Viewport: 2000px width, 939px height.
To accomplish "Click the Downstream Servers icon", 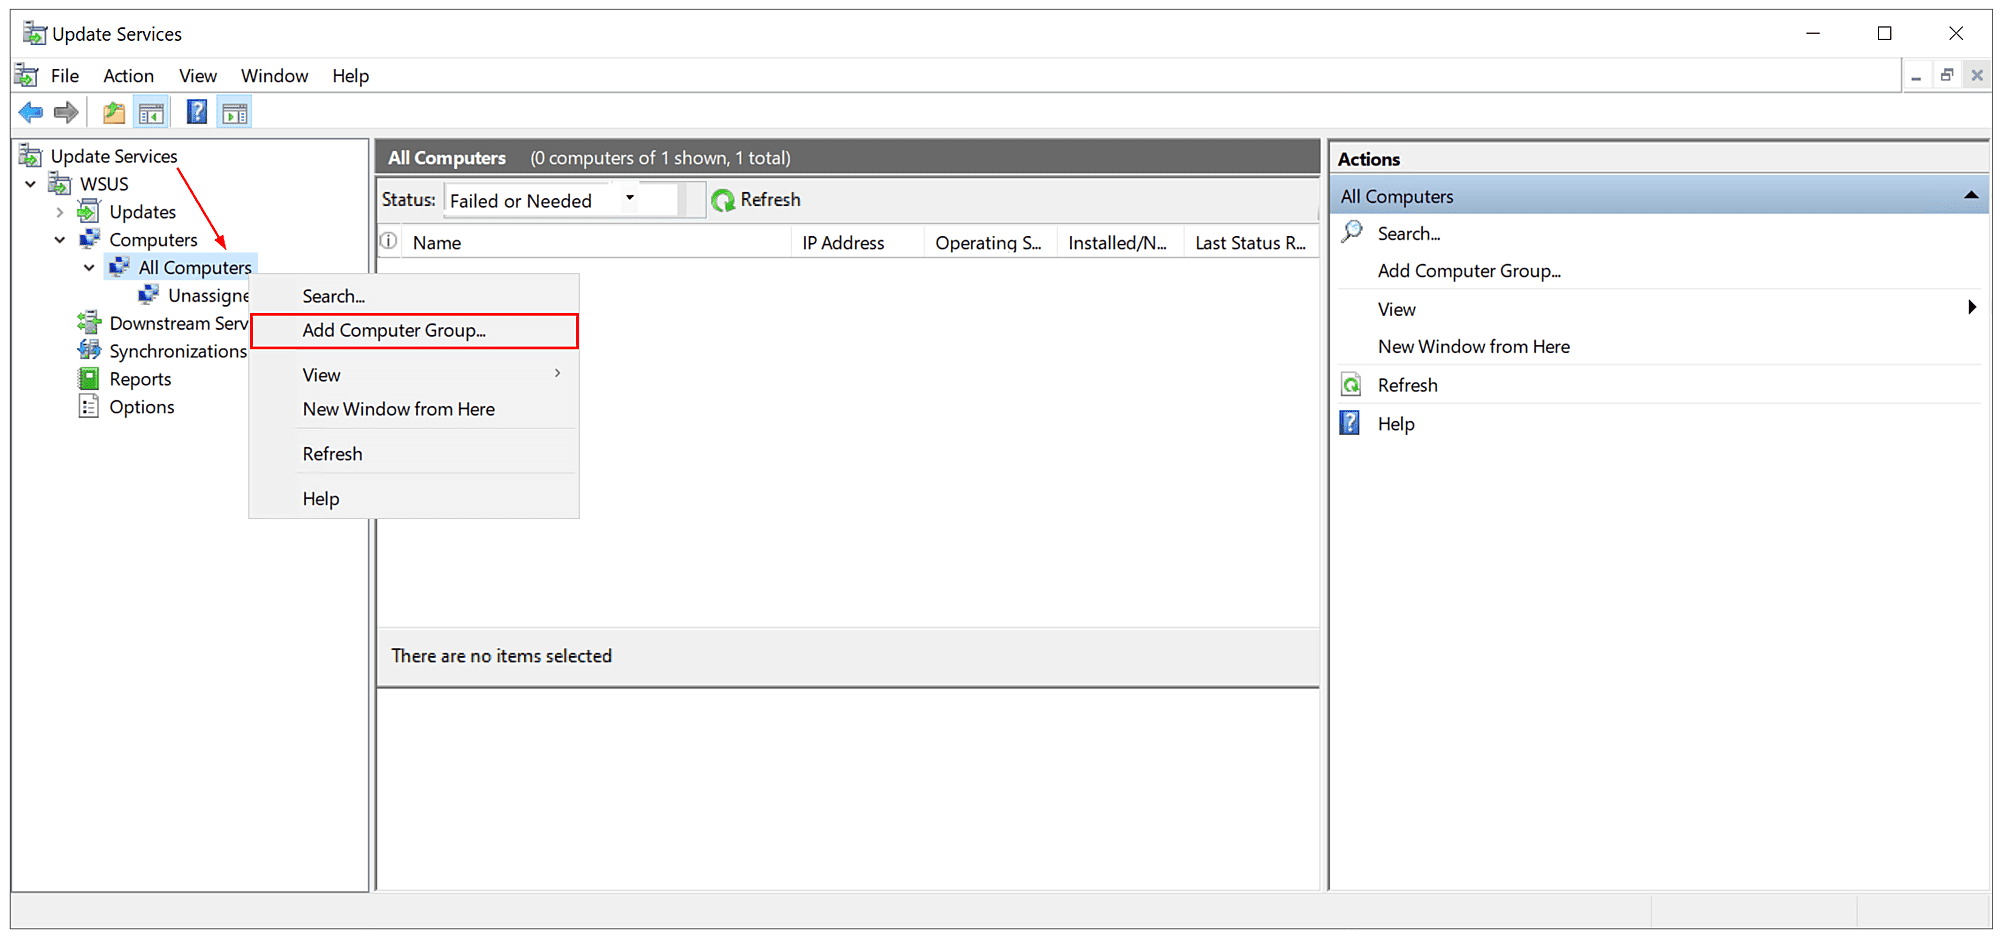I will pos(89,322).
